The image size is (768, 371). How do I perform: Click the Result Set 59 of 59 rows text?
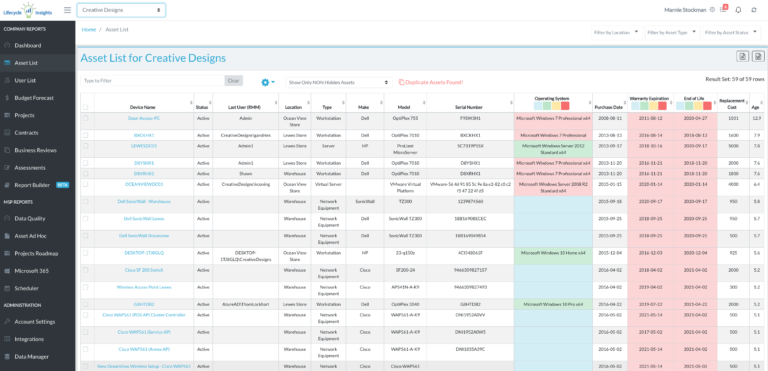click(735, 78)
